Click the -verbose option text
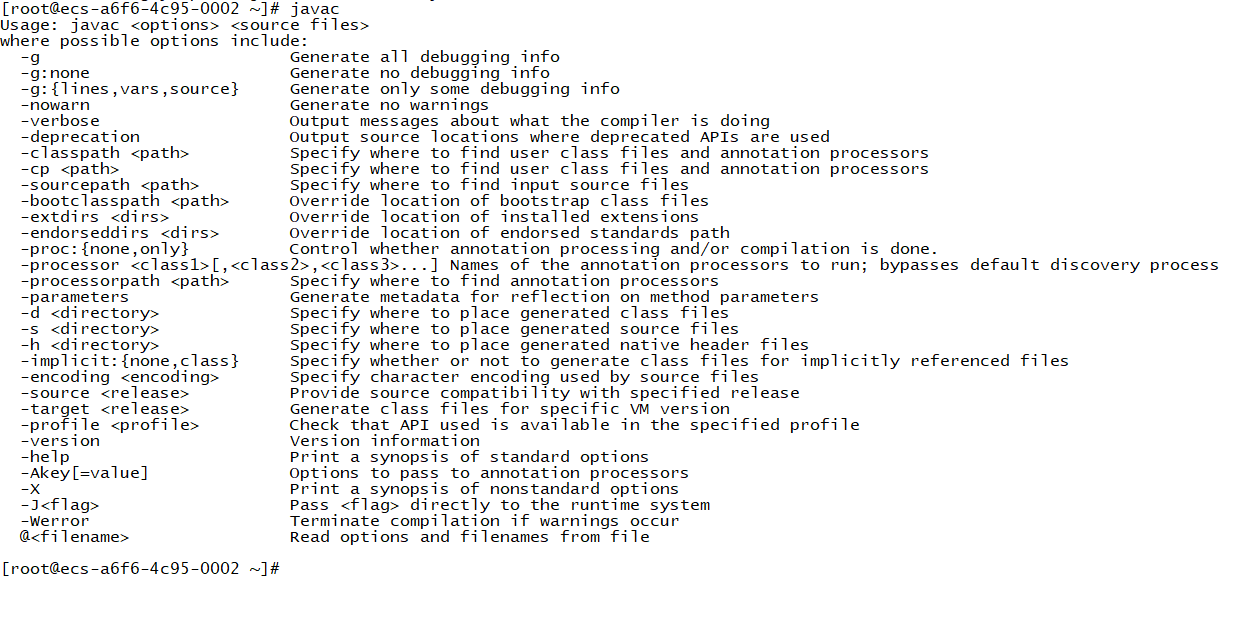This screenshot has height=634, width=1238. pos(59,121)
